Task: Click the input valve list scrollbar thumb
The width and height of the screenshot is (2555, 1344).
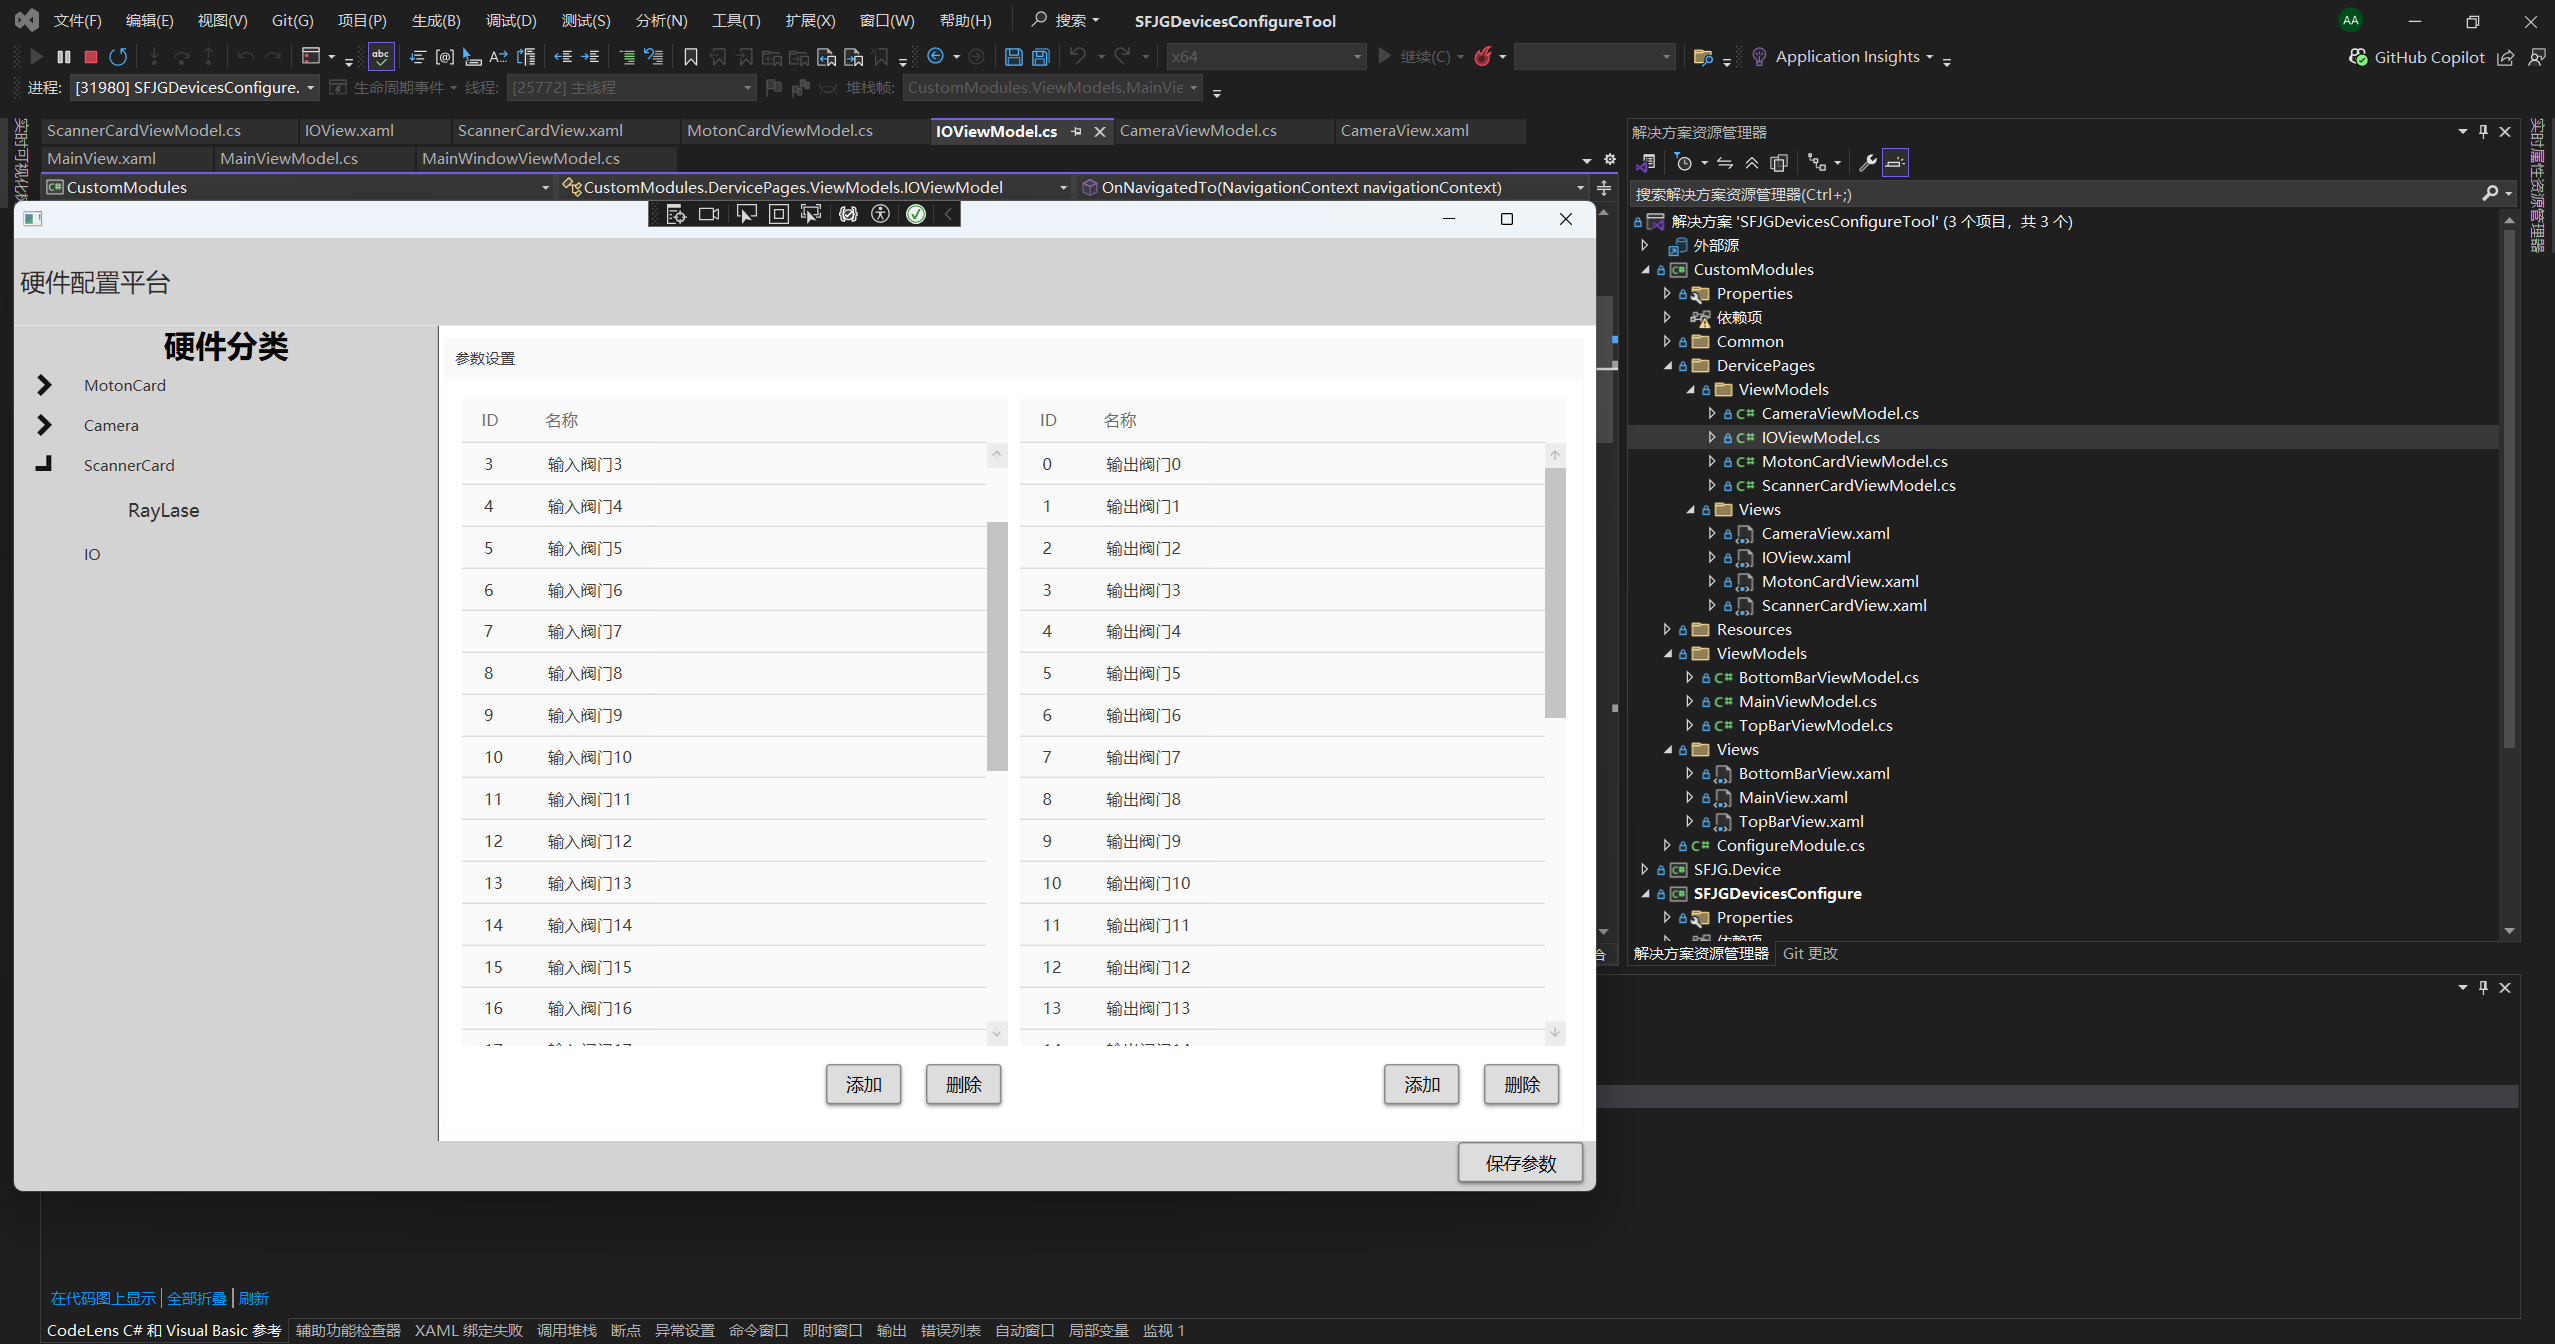Action: tap(996, 645)
